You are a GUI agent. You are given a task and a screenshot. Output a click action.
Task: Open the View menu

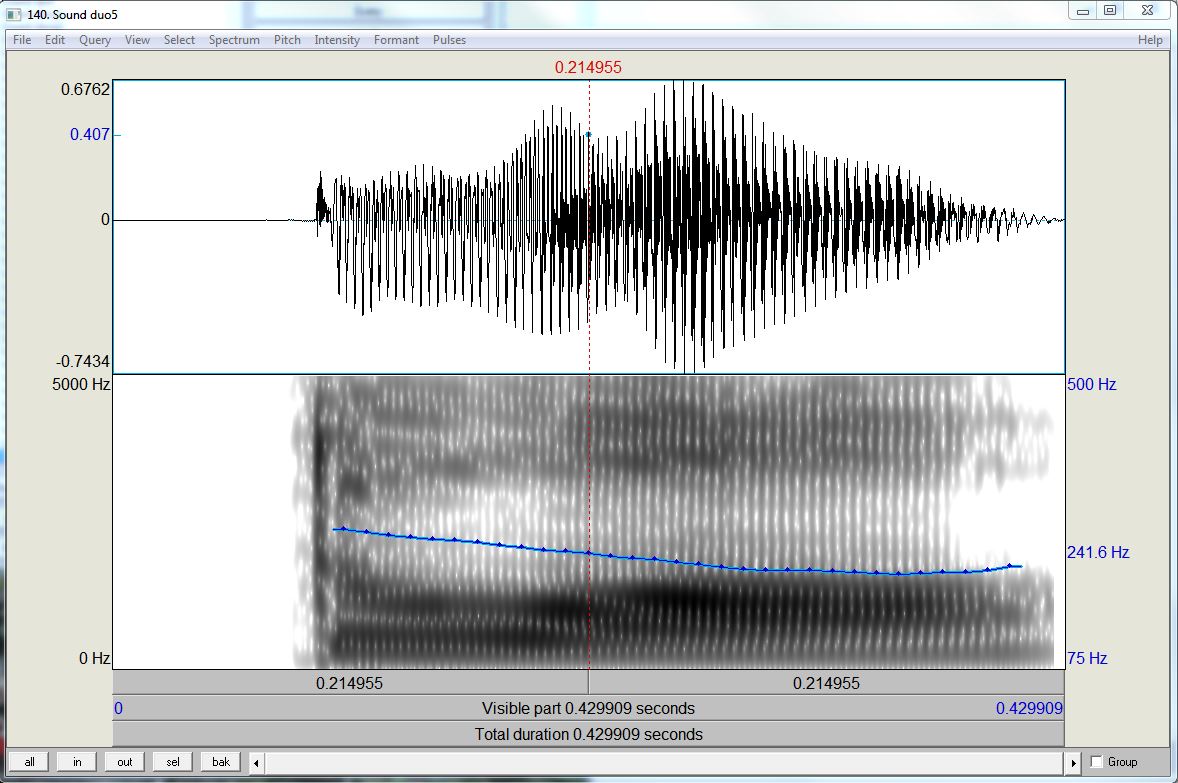pyautogui.click(x=137, y=40)
